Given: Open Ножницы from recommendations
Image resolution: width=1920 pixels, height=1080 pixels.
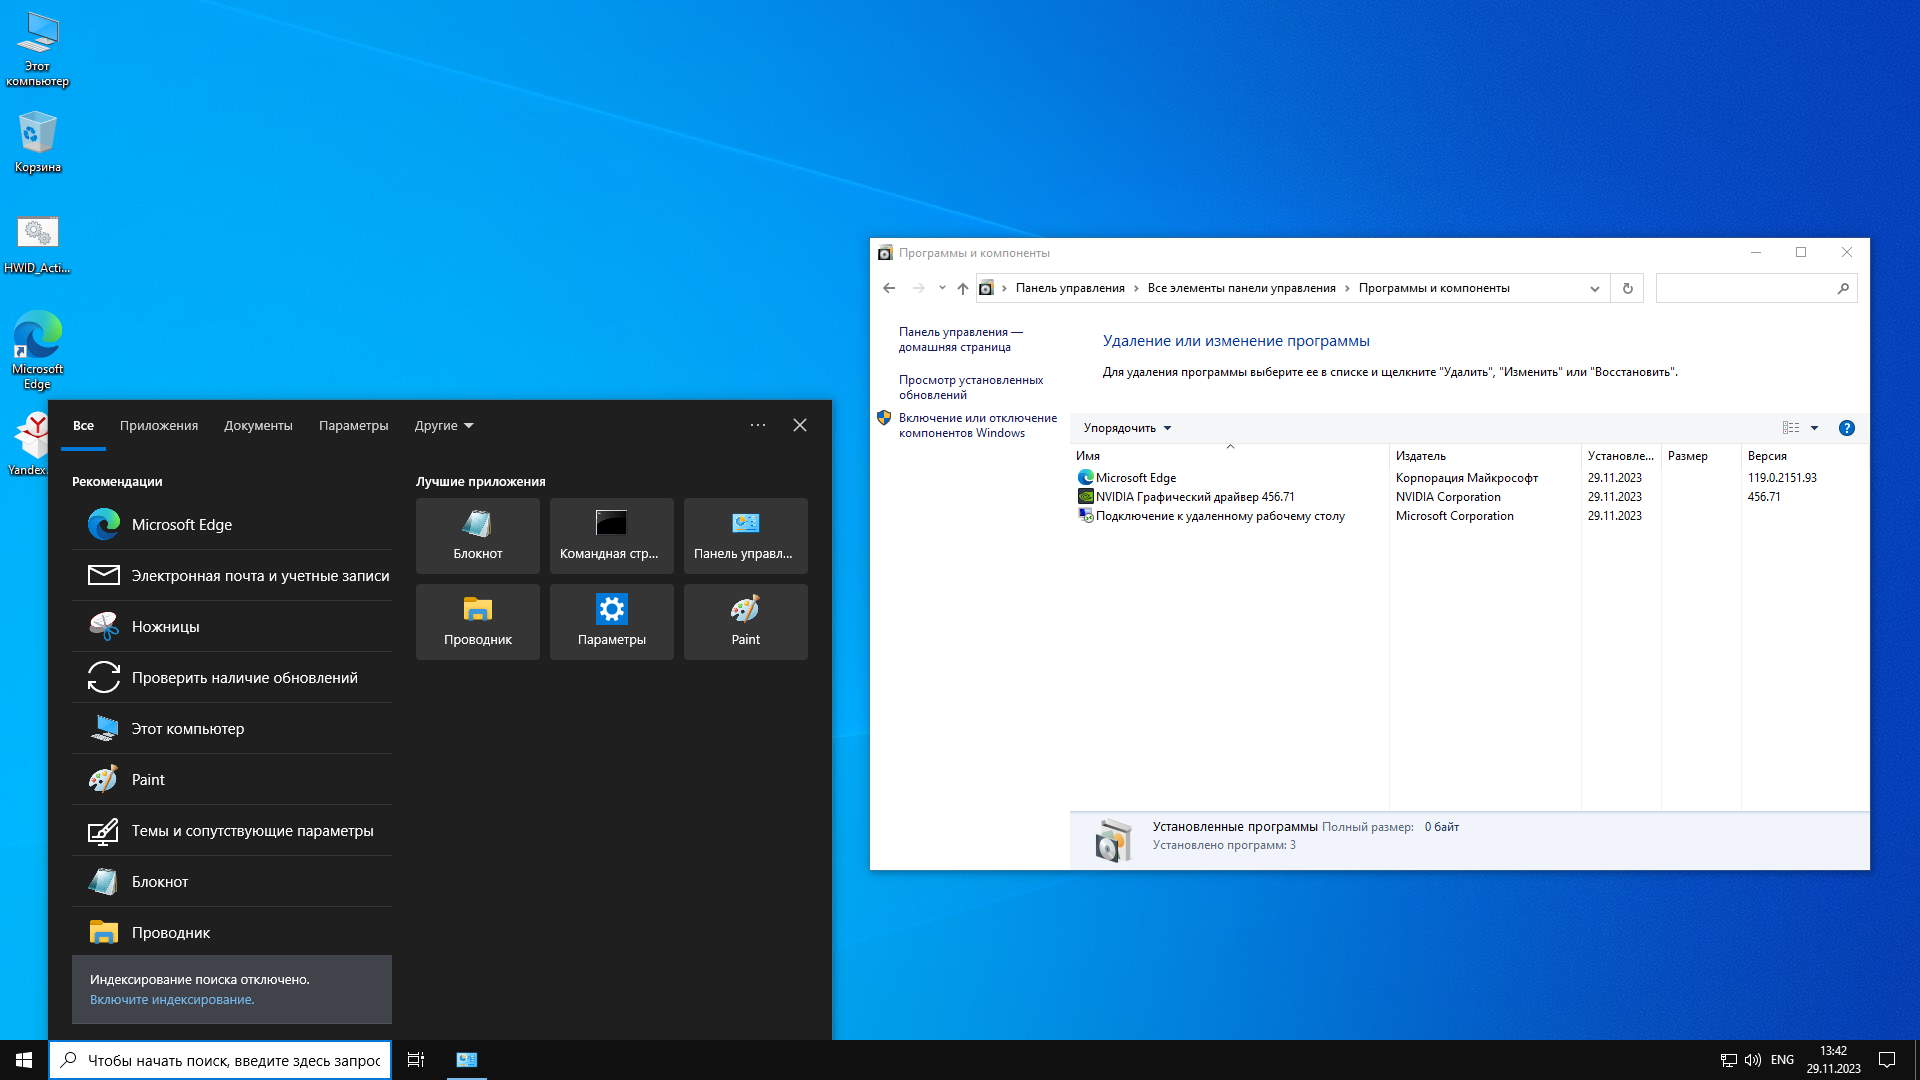Looking at the screenshot, I should tap(165, 627).
